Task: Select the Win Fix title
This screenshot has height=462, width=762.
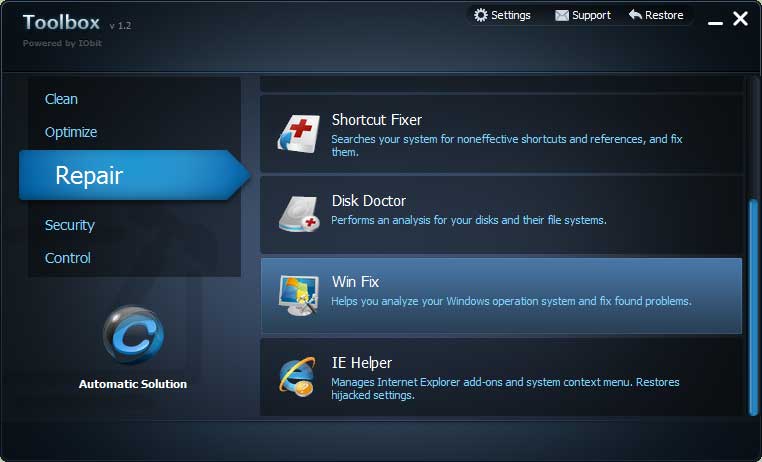Action: (355, 282)
